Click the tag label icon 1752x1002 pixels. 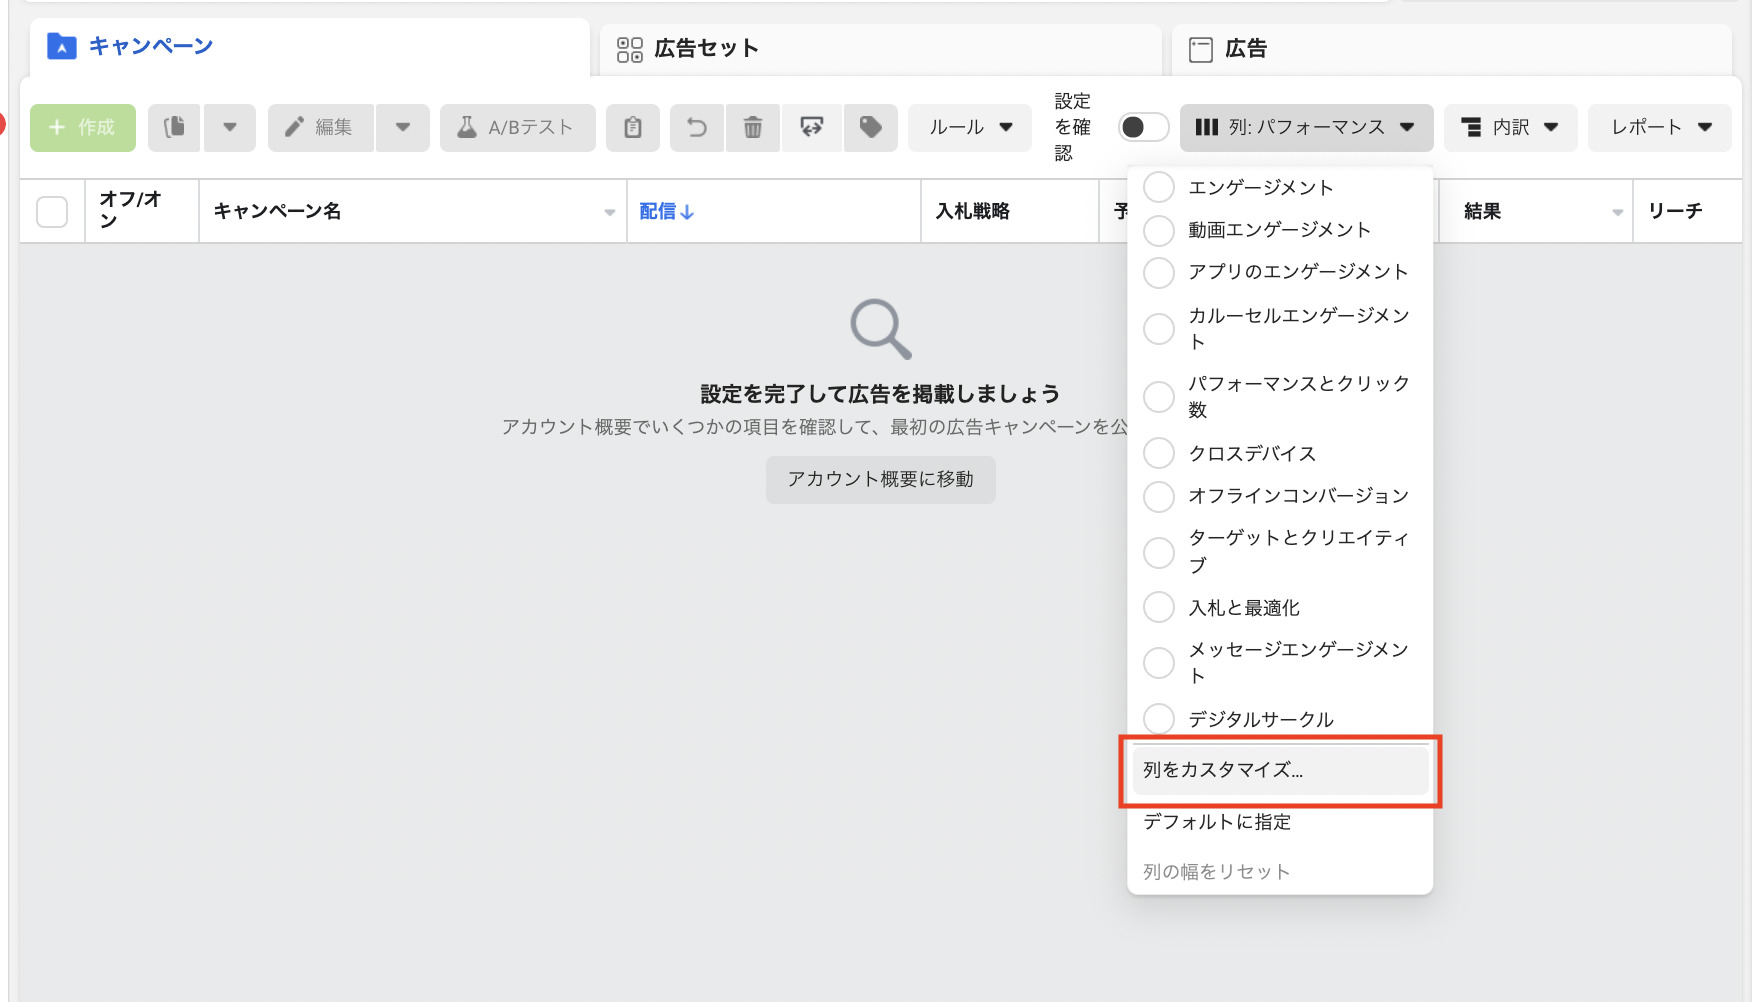click(x=870, y=127)
